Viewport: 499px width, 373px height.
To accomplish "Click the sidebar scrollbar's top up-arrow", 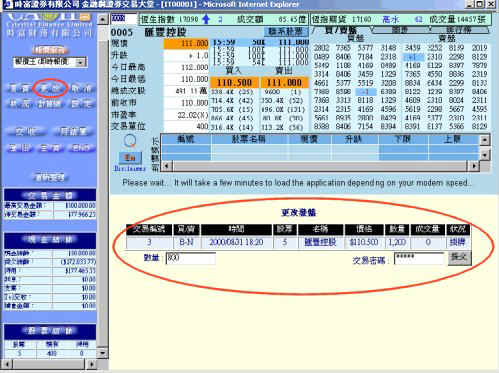I will pos(103,20).
